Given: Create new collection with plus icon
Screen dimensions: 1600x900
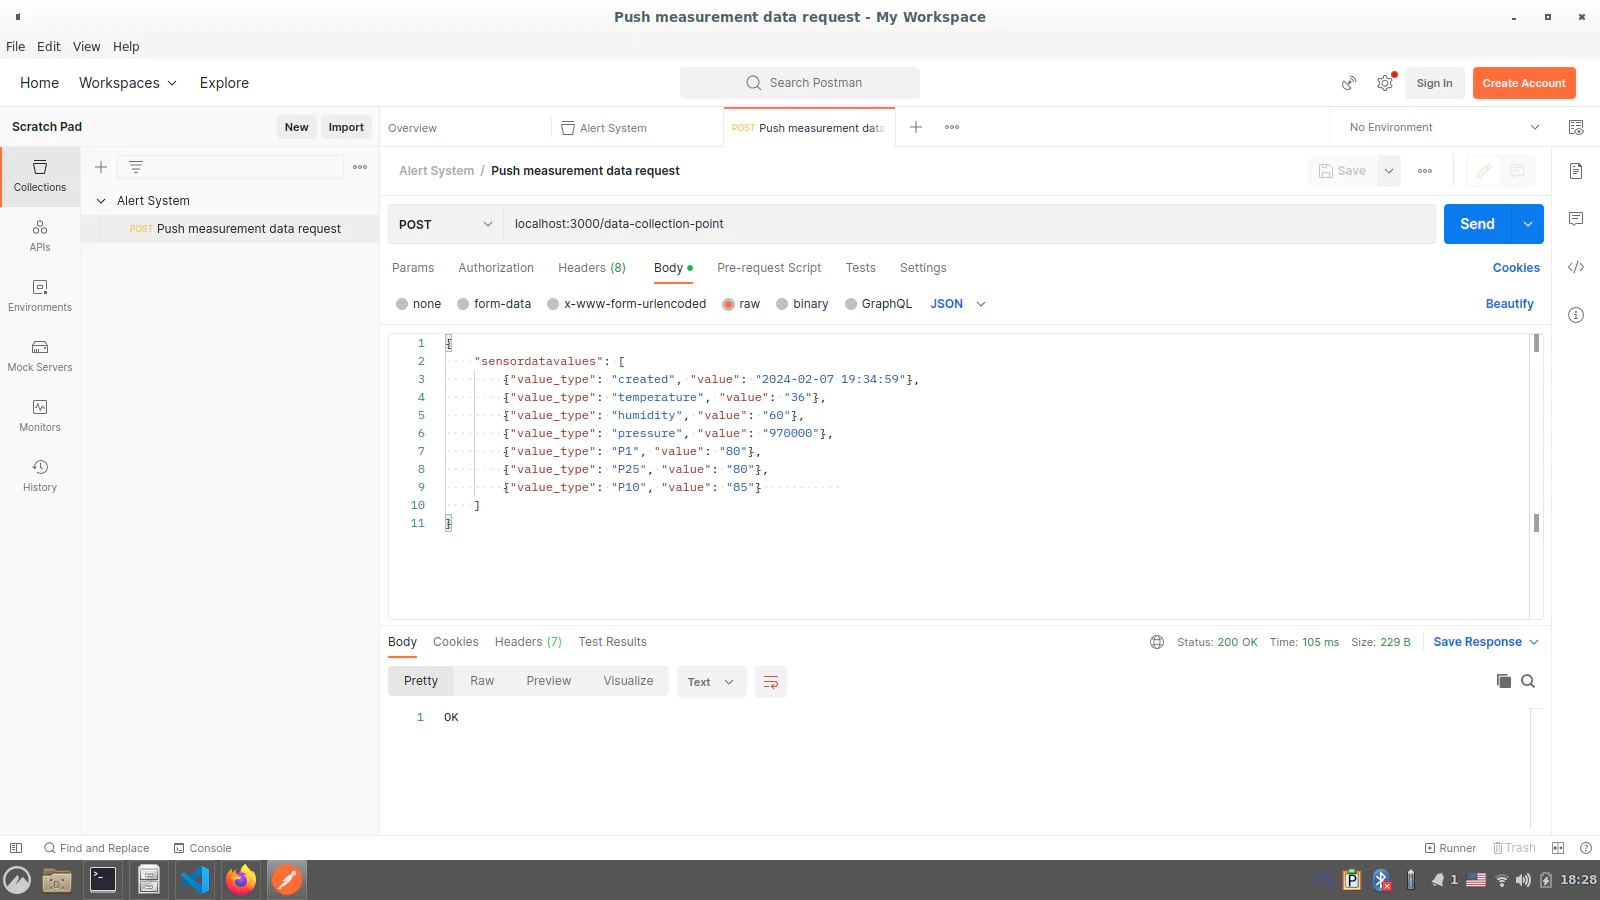Looking at the screenshot, I should tap(101, 167).
